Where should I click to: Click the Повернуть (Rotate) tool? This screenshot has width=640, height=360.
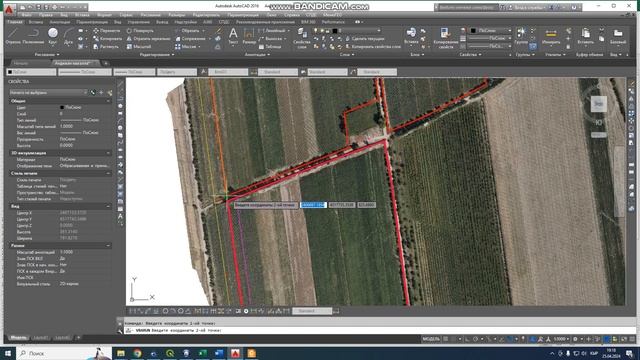(140, 31)
